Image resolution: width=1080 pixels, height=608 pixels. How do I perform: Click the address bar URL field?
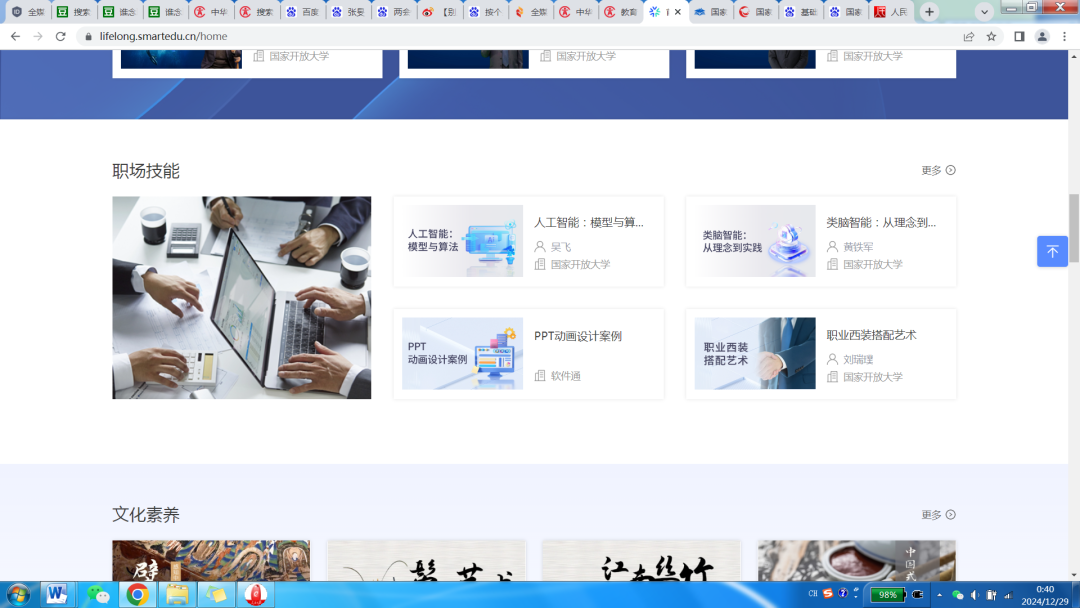(500, 36)
